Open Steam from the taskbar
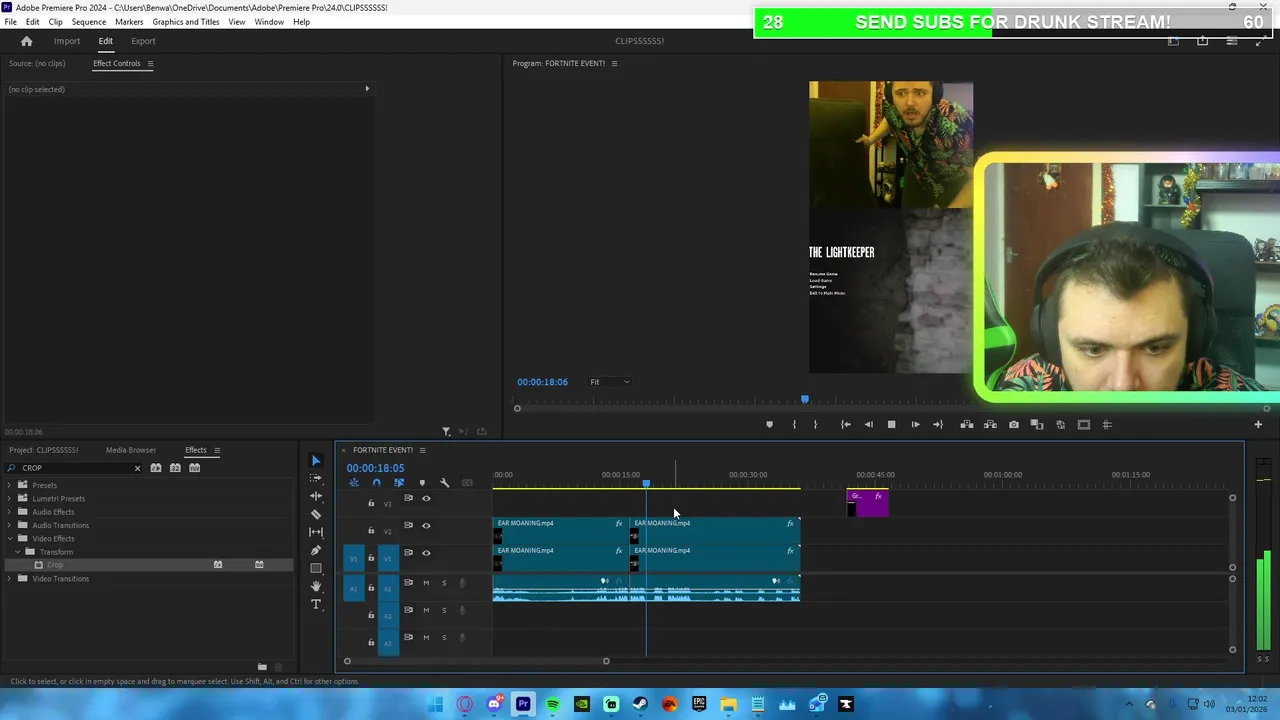 640,704
